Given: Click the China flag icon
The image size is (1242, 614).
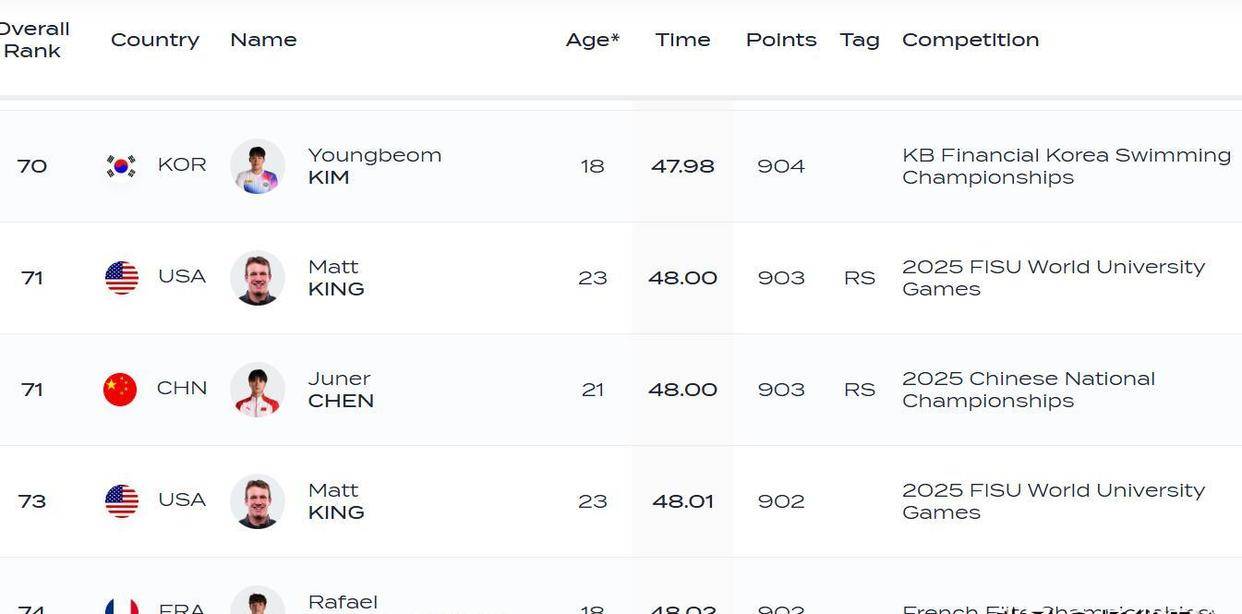Looking at the screenshot, I should (120, 389).
